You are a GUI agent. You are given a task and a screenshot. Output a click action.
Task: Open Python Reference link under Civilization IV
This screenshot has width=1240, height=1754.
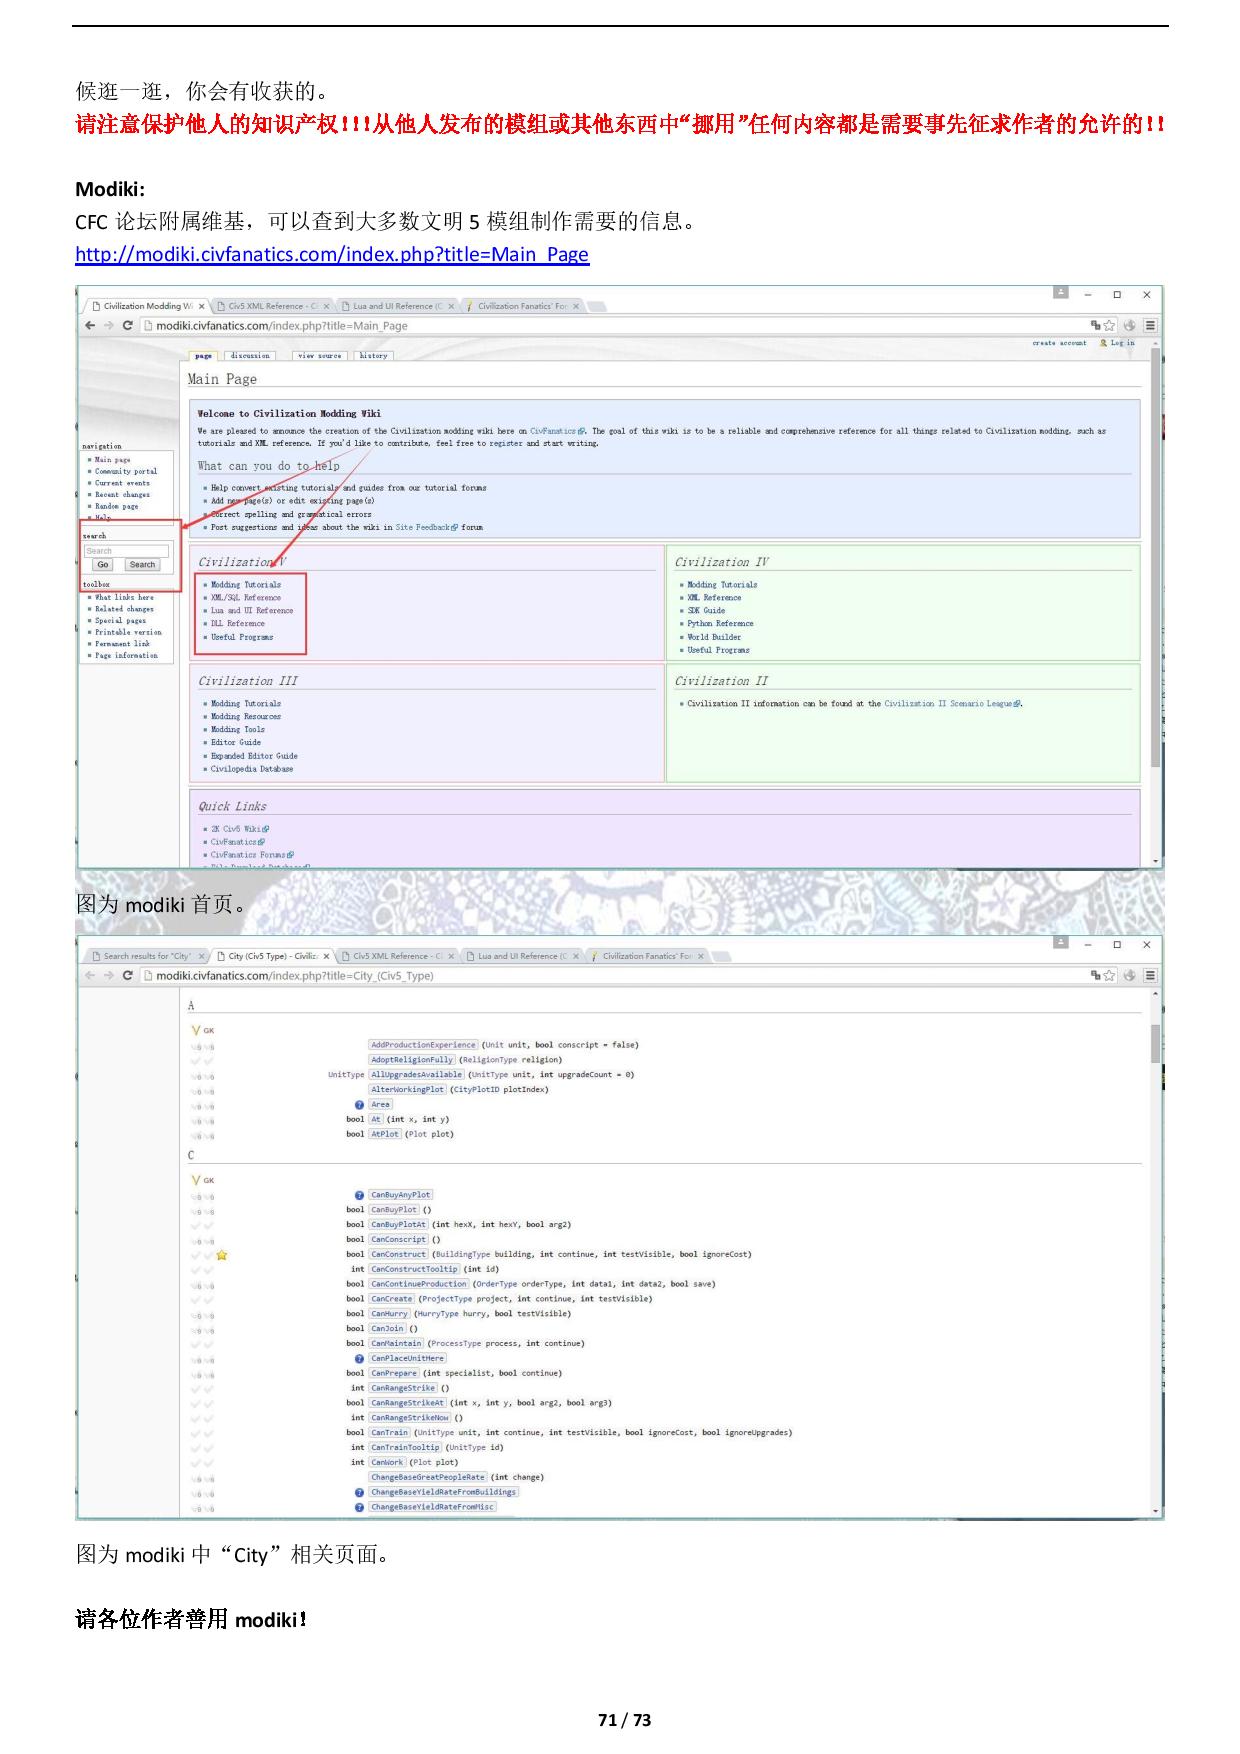[x=720, y=624]
